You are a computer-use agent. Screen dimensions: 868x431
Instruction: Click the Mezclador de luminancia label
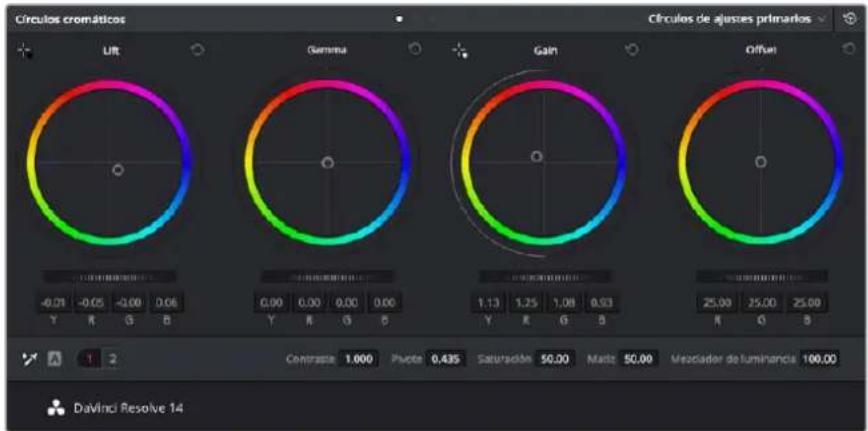tap(733, 359)
